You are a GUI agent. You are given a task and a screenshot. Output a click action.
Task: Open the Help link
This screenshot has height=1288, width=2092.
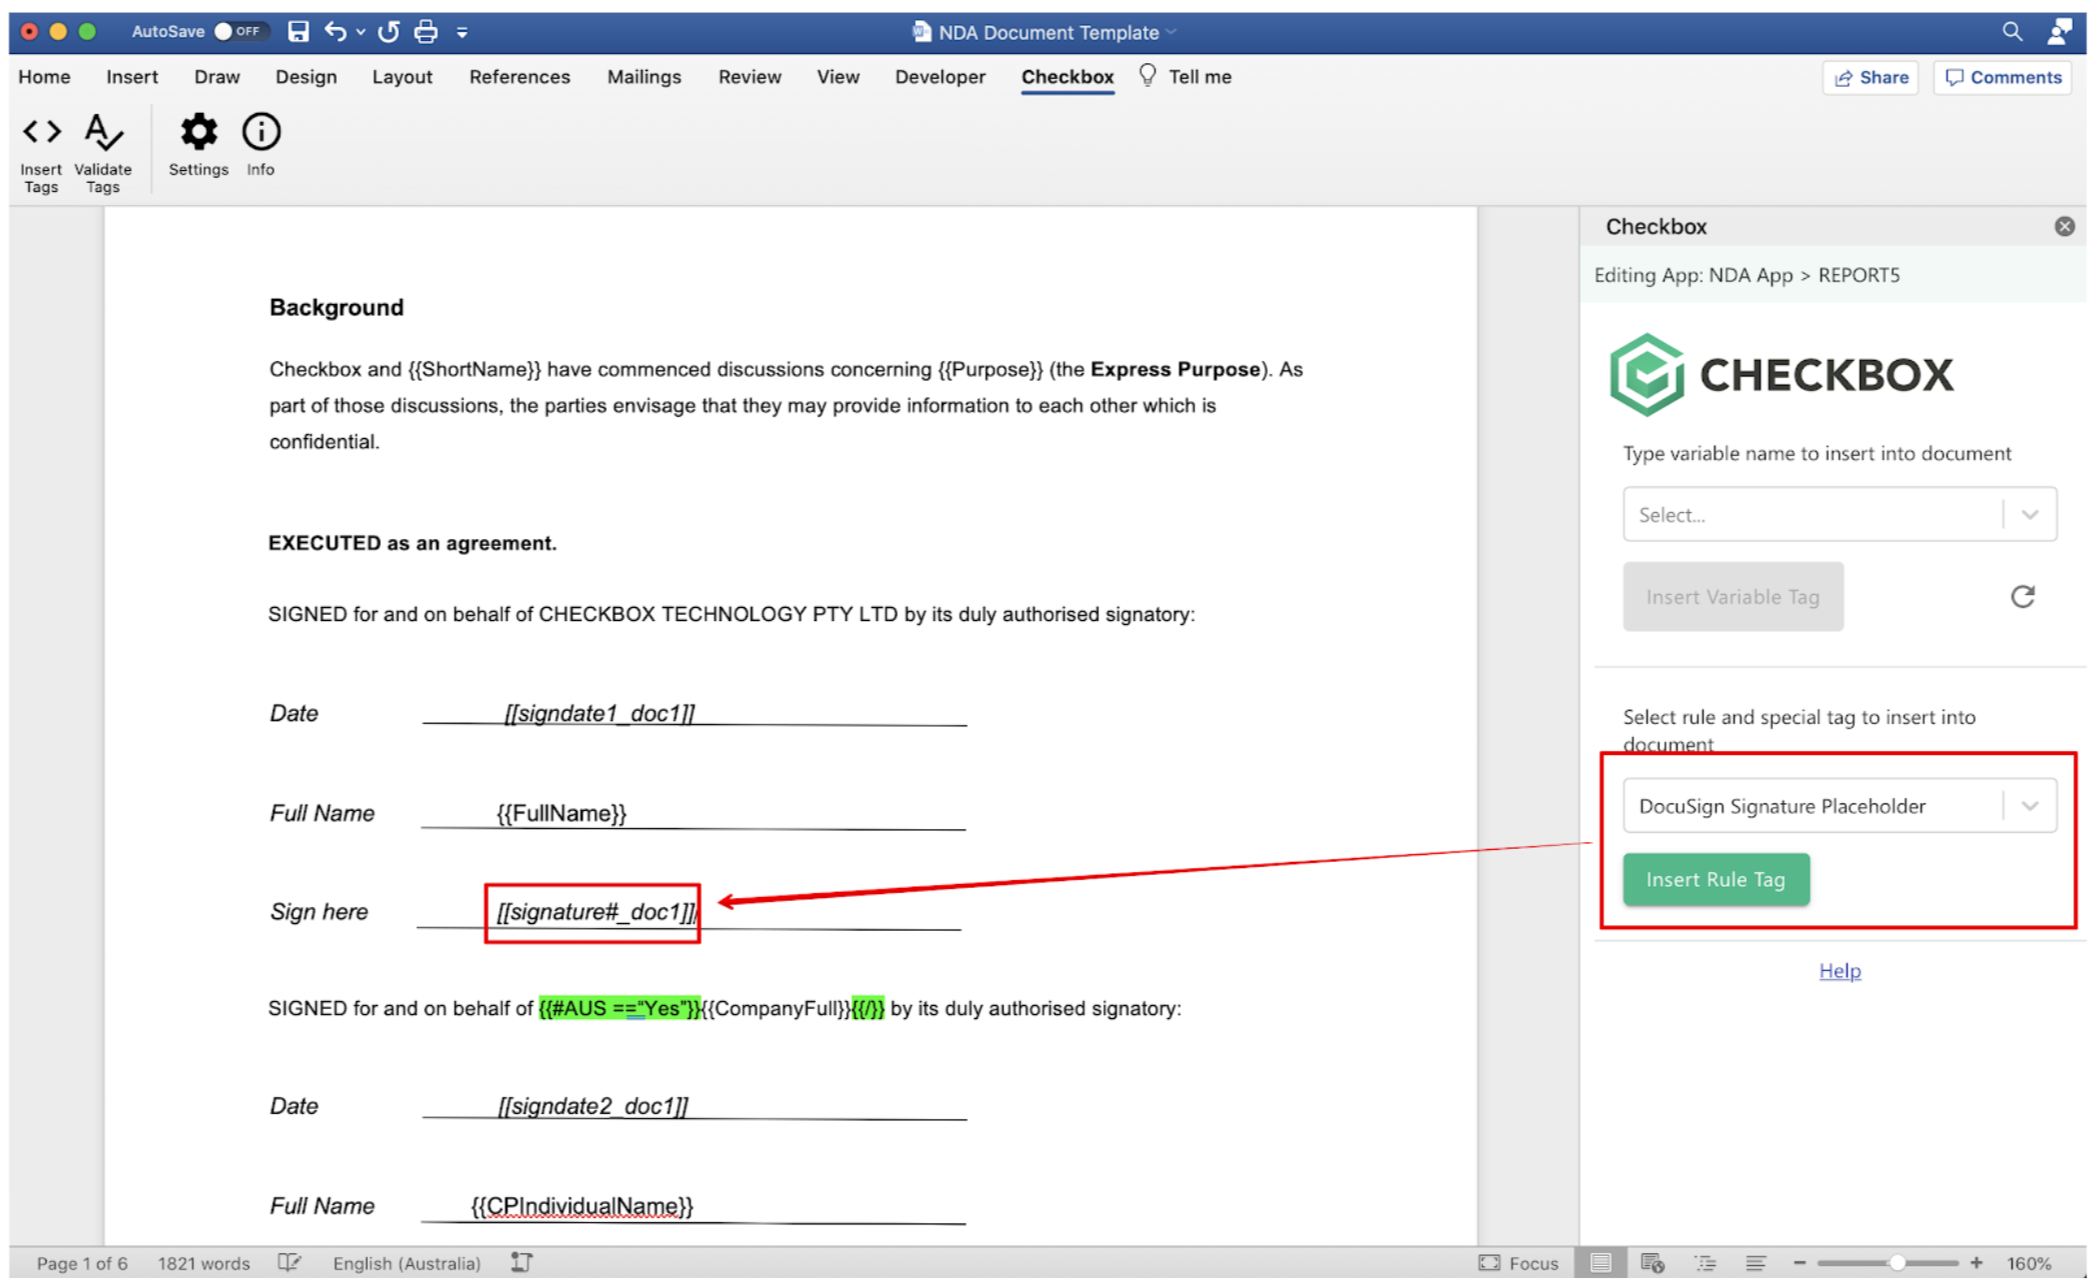tap(1839, 970)
